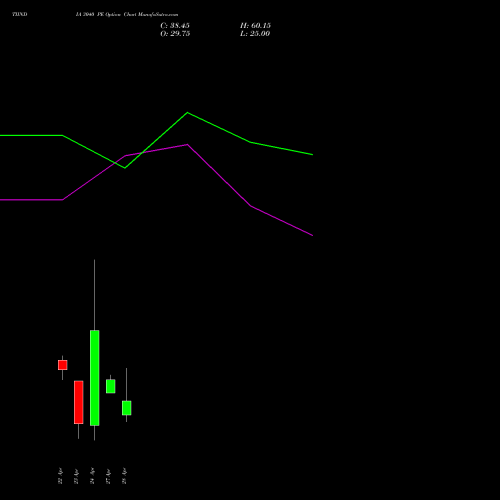Click the green line's highest peak
This screenshot has width=500, height=500.
(x=187, y=113)
